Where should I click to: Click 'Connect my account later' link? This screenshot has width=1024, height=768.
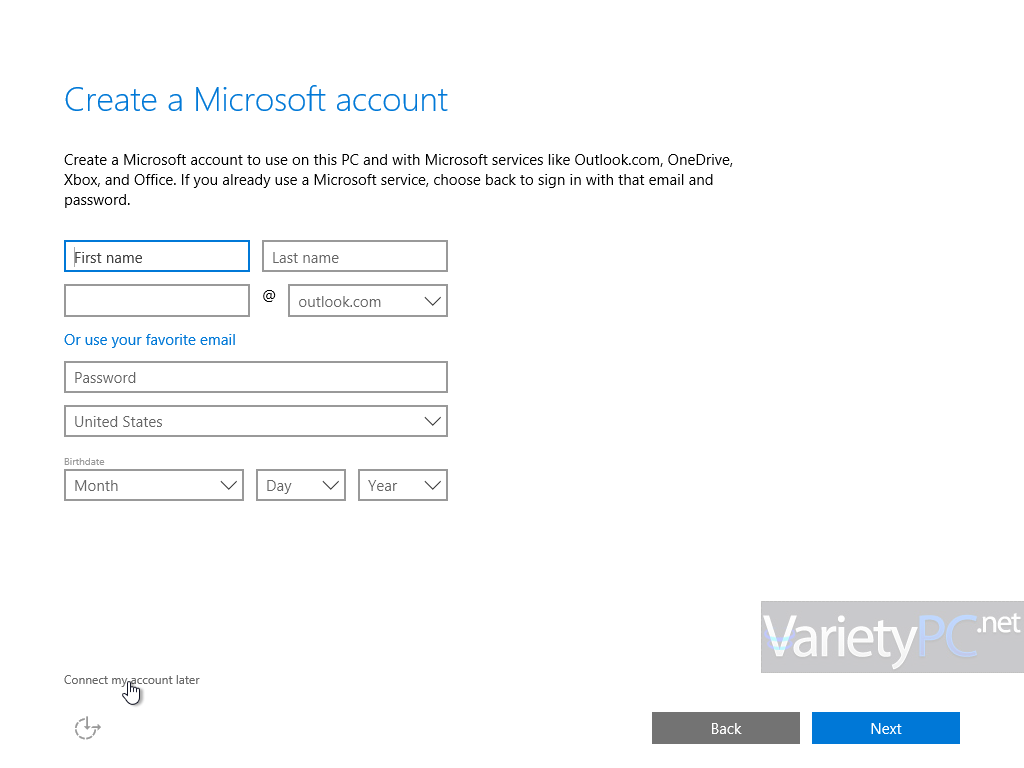(x=131, y=680)
